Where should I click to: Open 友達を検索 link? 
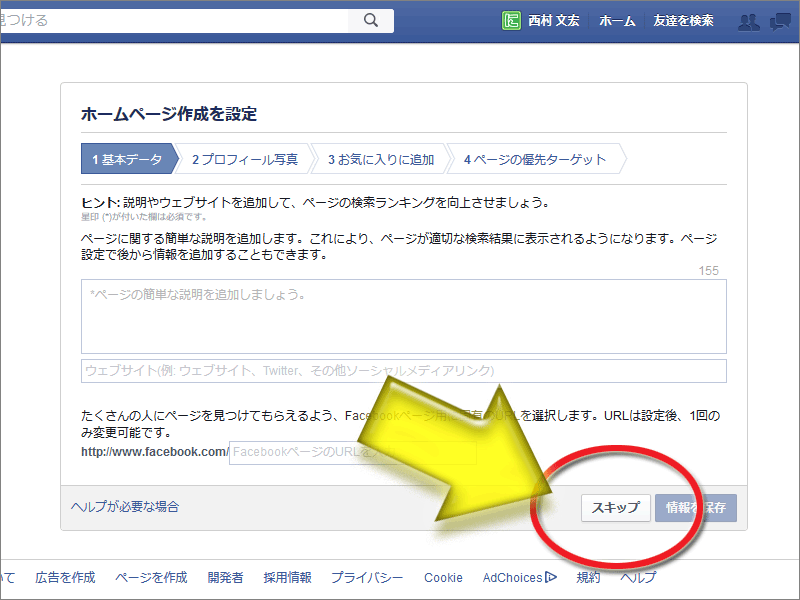pyautogui.click(x=683, y=20)
